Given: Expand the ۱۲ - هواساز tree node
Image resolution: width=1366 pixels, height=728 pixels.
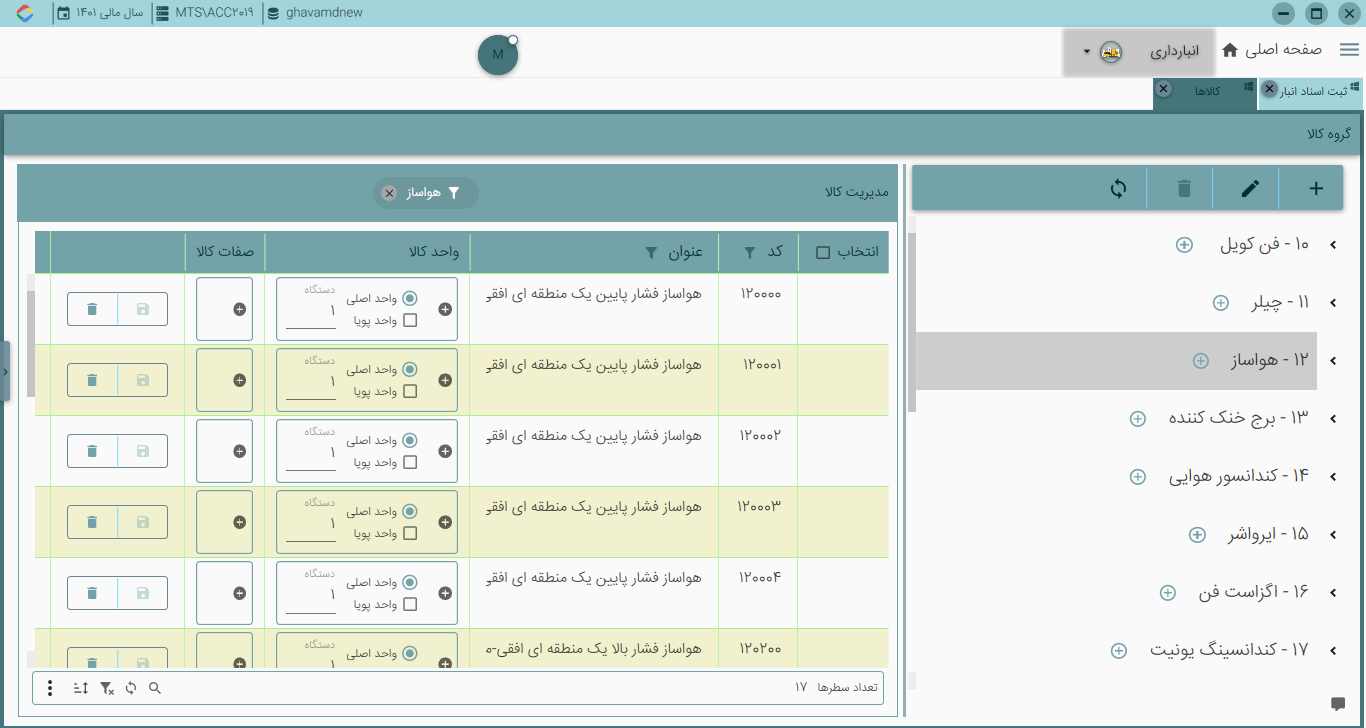Looking at the screenshot, I should click(x=1333, y=361).
